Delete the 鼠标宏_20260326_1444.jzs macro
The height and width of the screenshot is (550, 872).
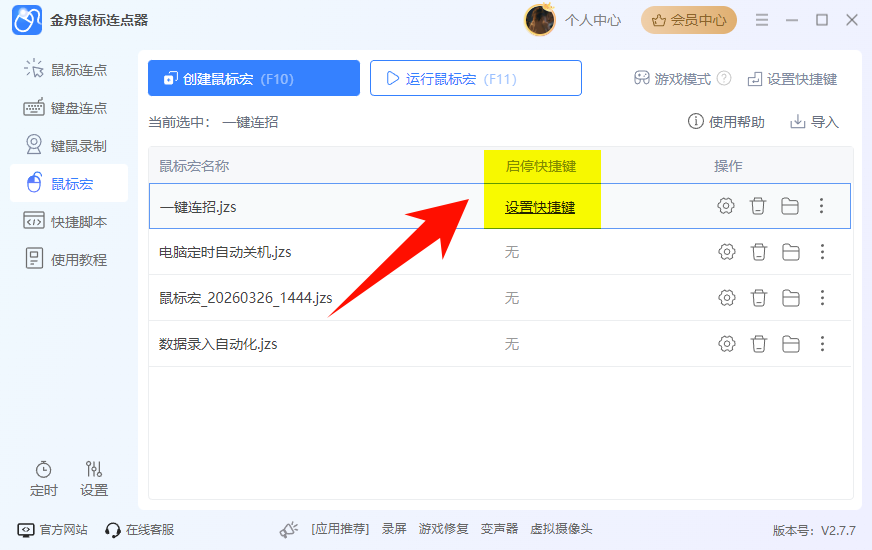759,298
